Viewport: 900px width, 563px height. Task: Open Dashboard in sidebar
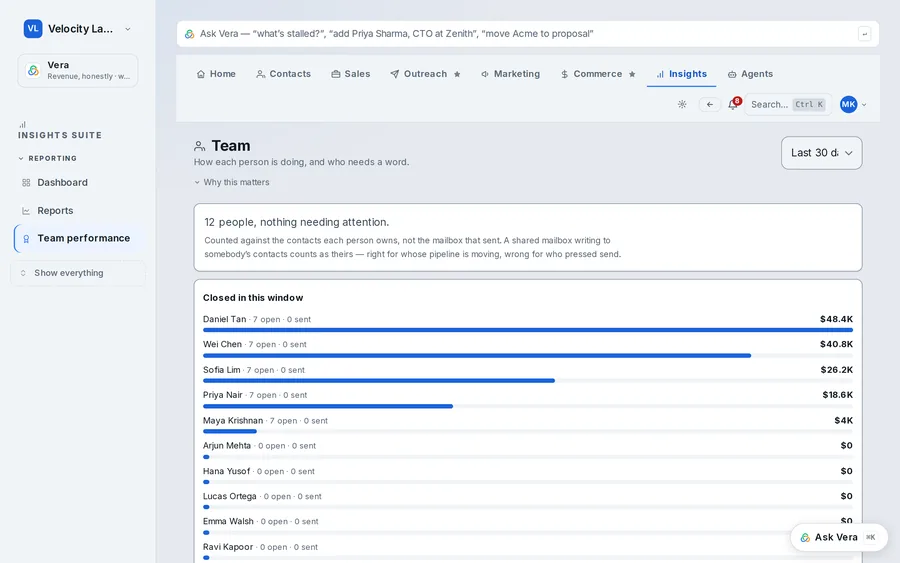[x=77, y=183]
